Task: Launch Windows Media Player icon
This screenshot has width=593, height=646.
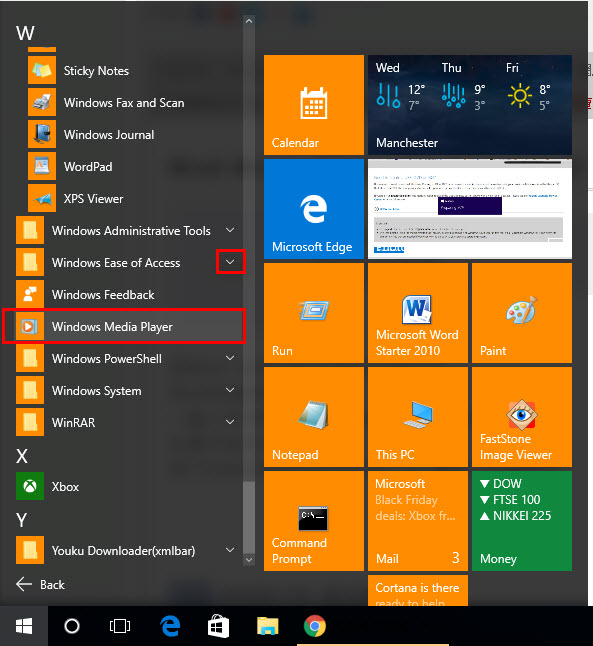Action: point(30,326)
